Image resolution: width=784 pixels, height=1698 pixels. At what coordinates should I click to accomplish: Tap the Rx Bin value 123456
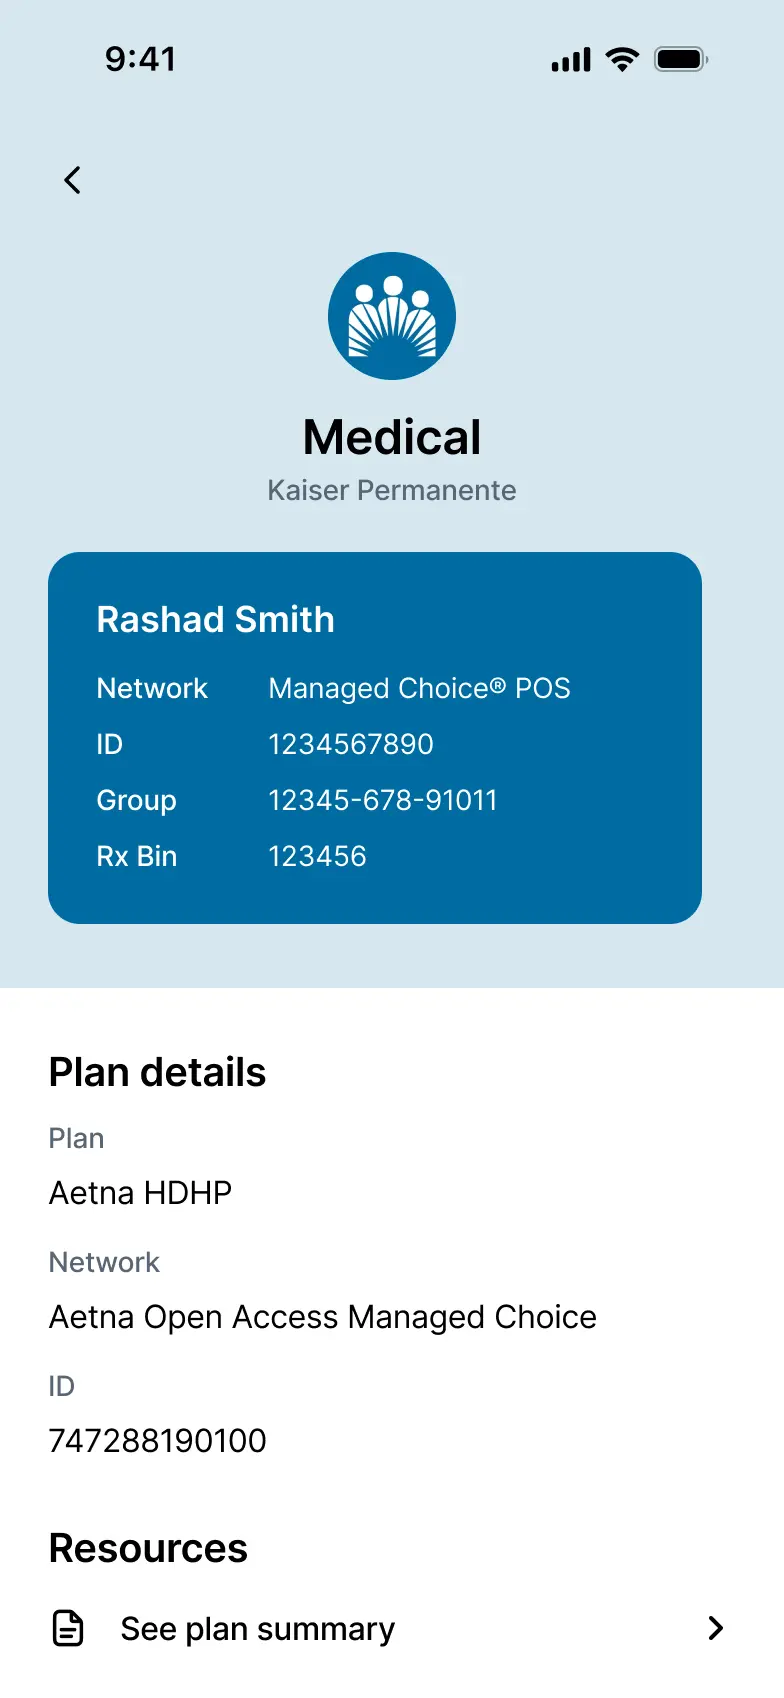click(317, 856)
